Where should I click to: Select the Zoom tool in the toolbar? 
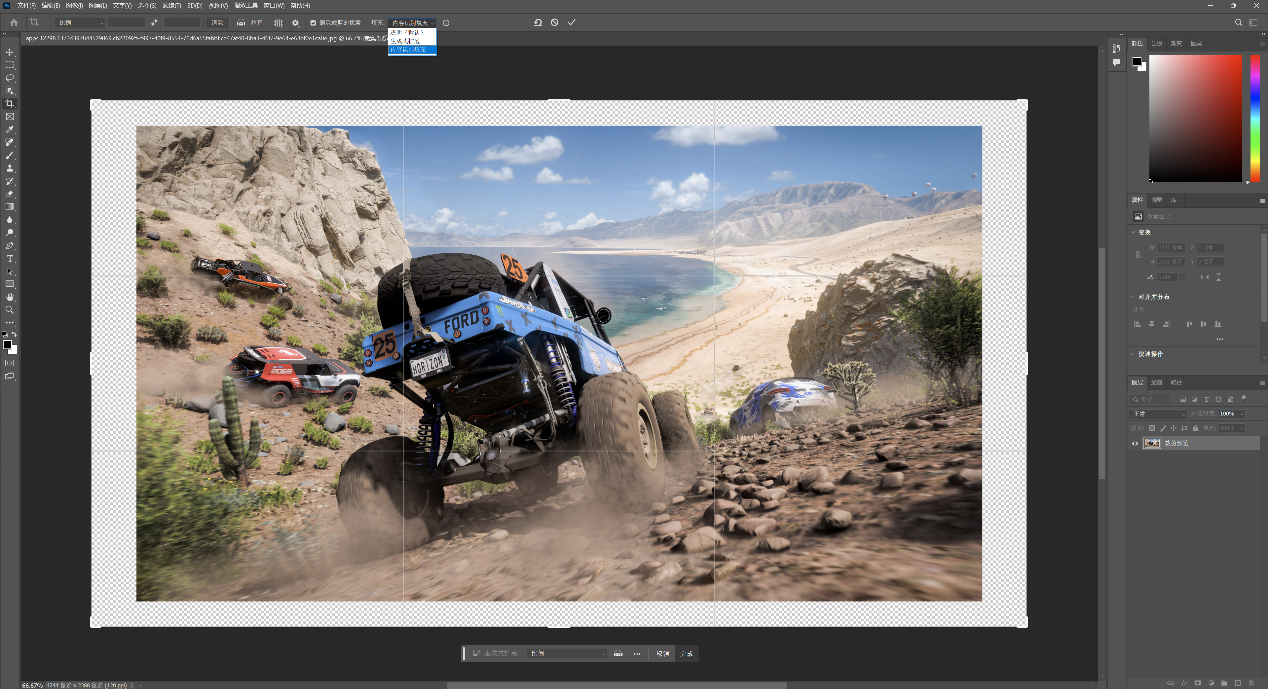click(x=10, y=310)
